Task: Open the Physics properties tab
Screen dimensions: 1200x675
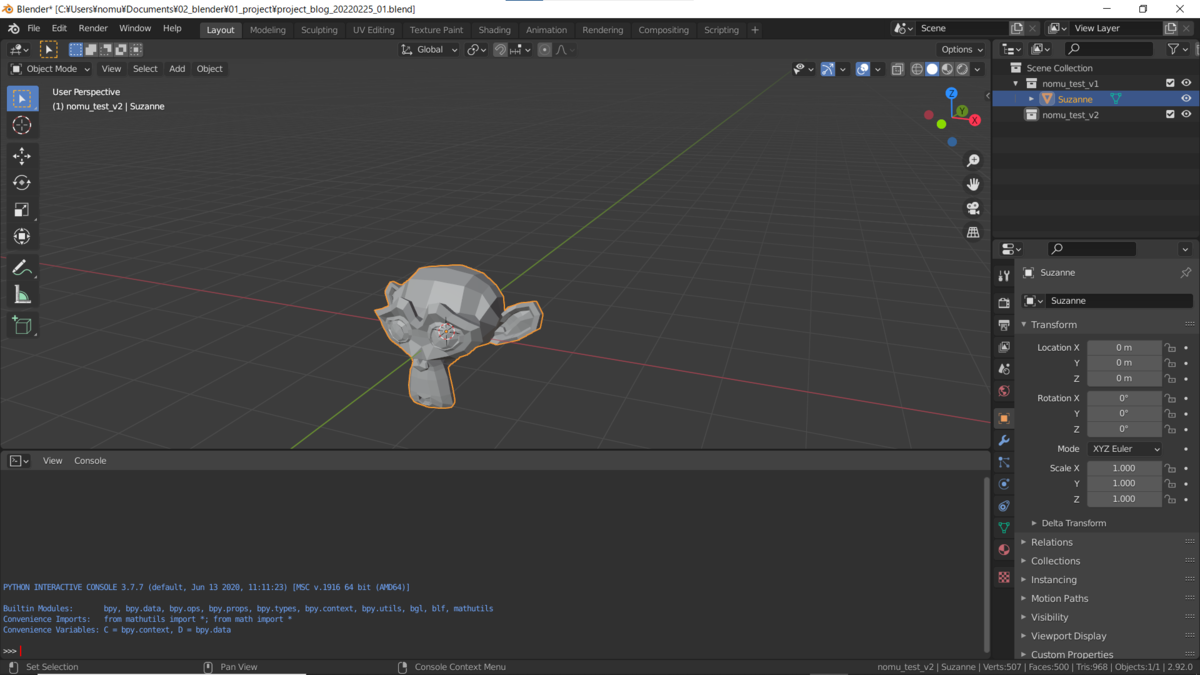Action: [x=1004, y=484]
